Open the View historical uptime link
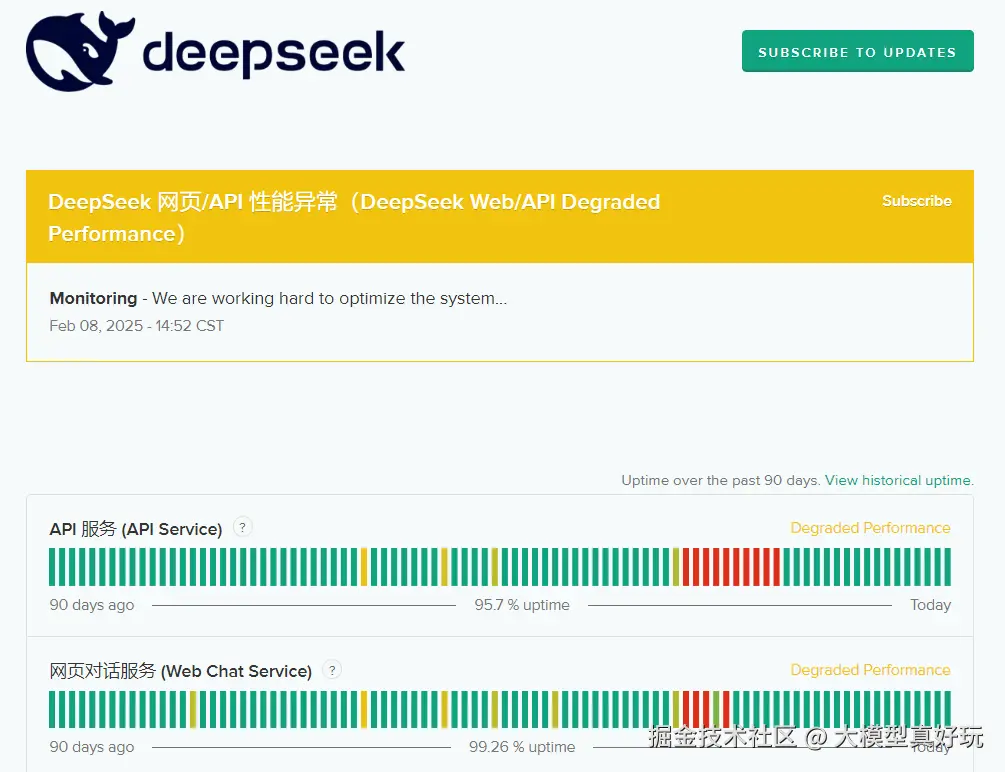 (899, 480)
